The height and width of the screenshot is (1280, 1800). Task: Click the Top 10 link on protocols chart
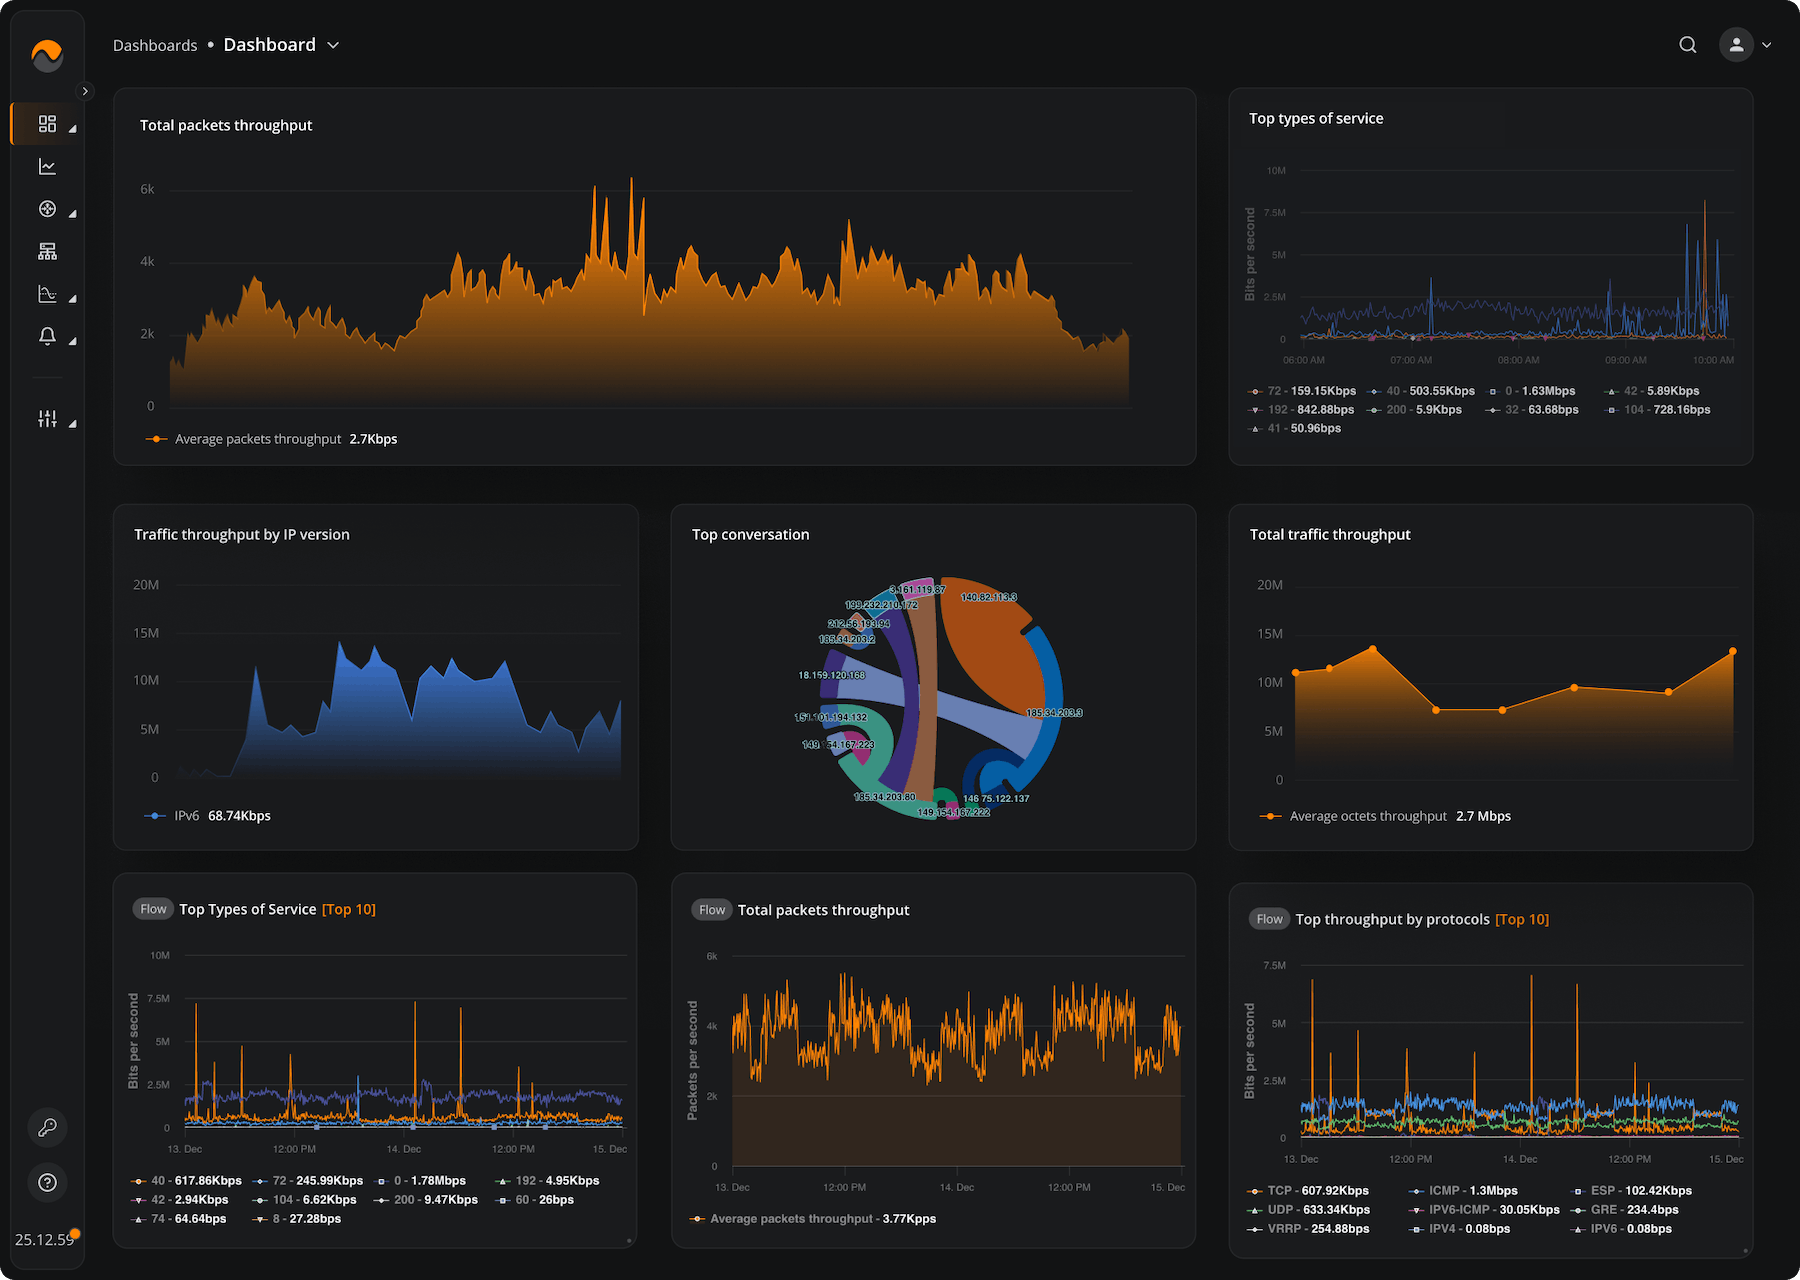[1521, 918]
